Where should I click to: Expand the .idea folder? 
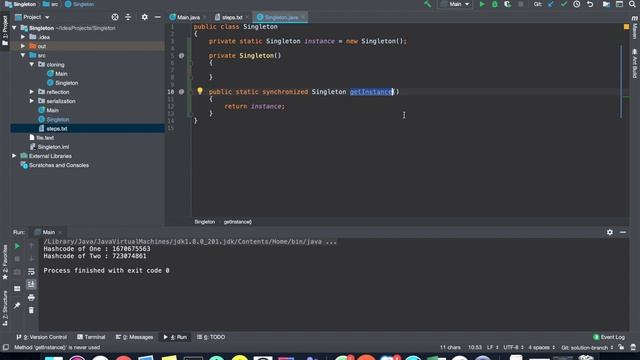23,37
